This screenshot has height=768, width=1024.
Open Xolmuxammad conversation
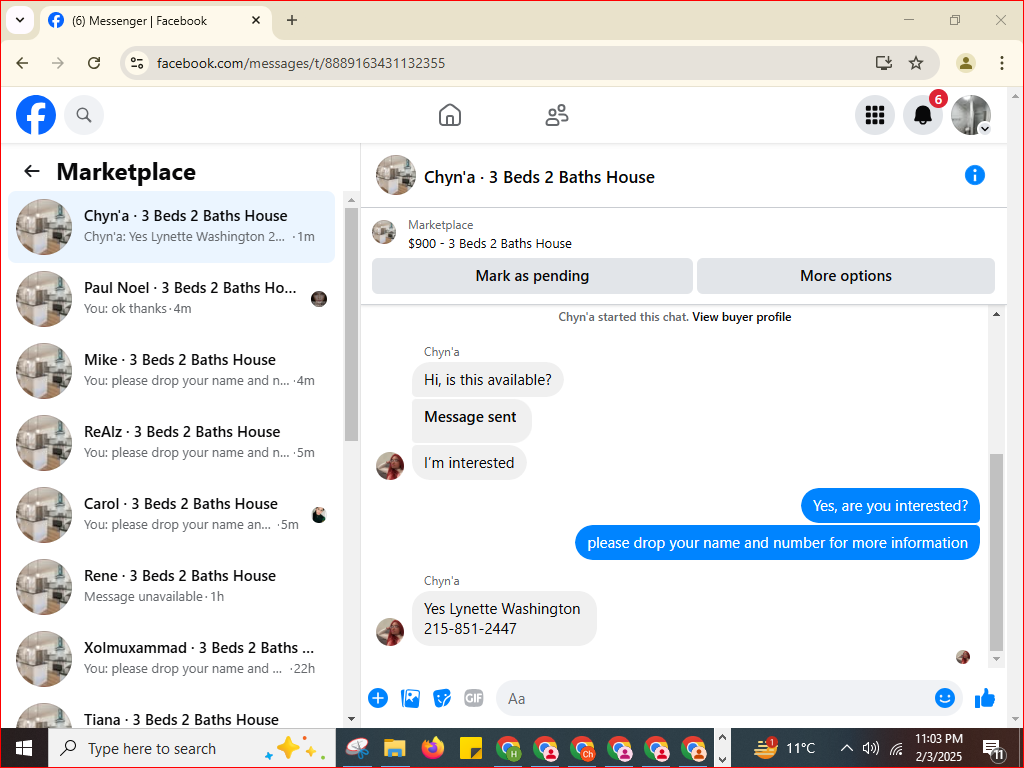pyautogui.click(x=172, y=658)
